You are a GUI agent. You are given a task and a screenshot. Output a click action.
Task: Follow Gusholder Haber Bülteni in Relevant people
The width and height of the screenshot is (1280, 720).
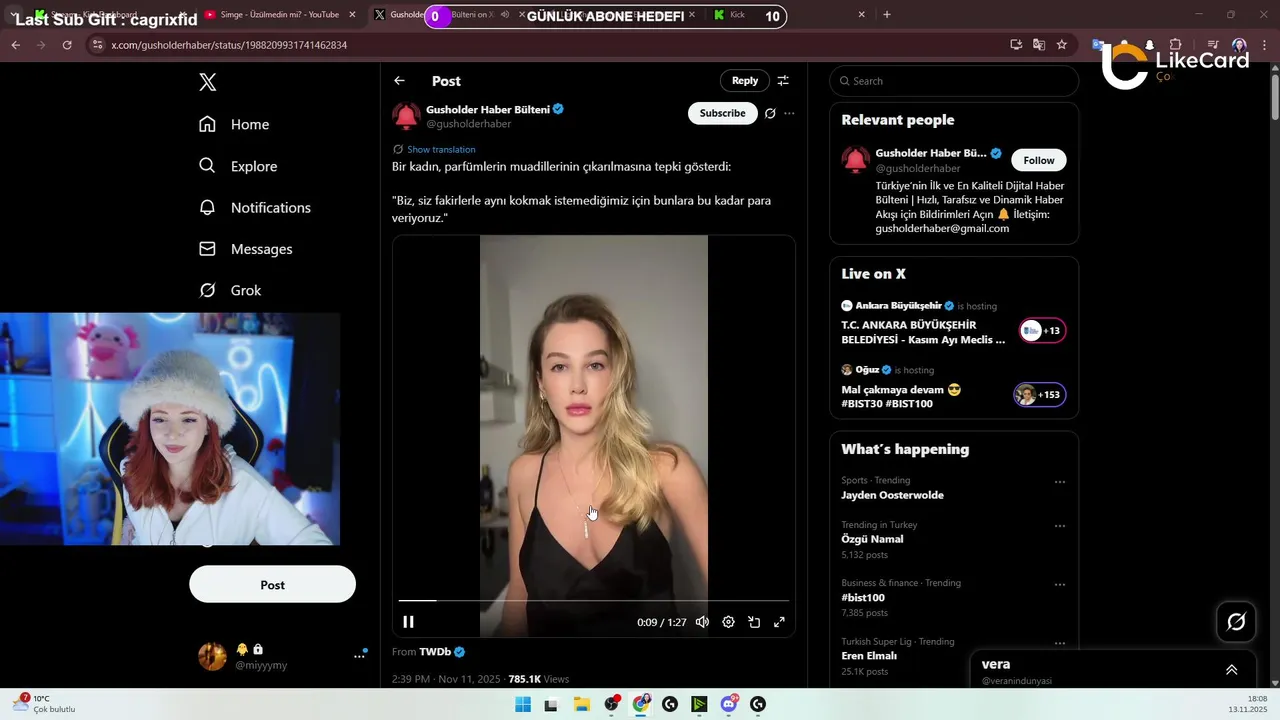(1038, 160)
